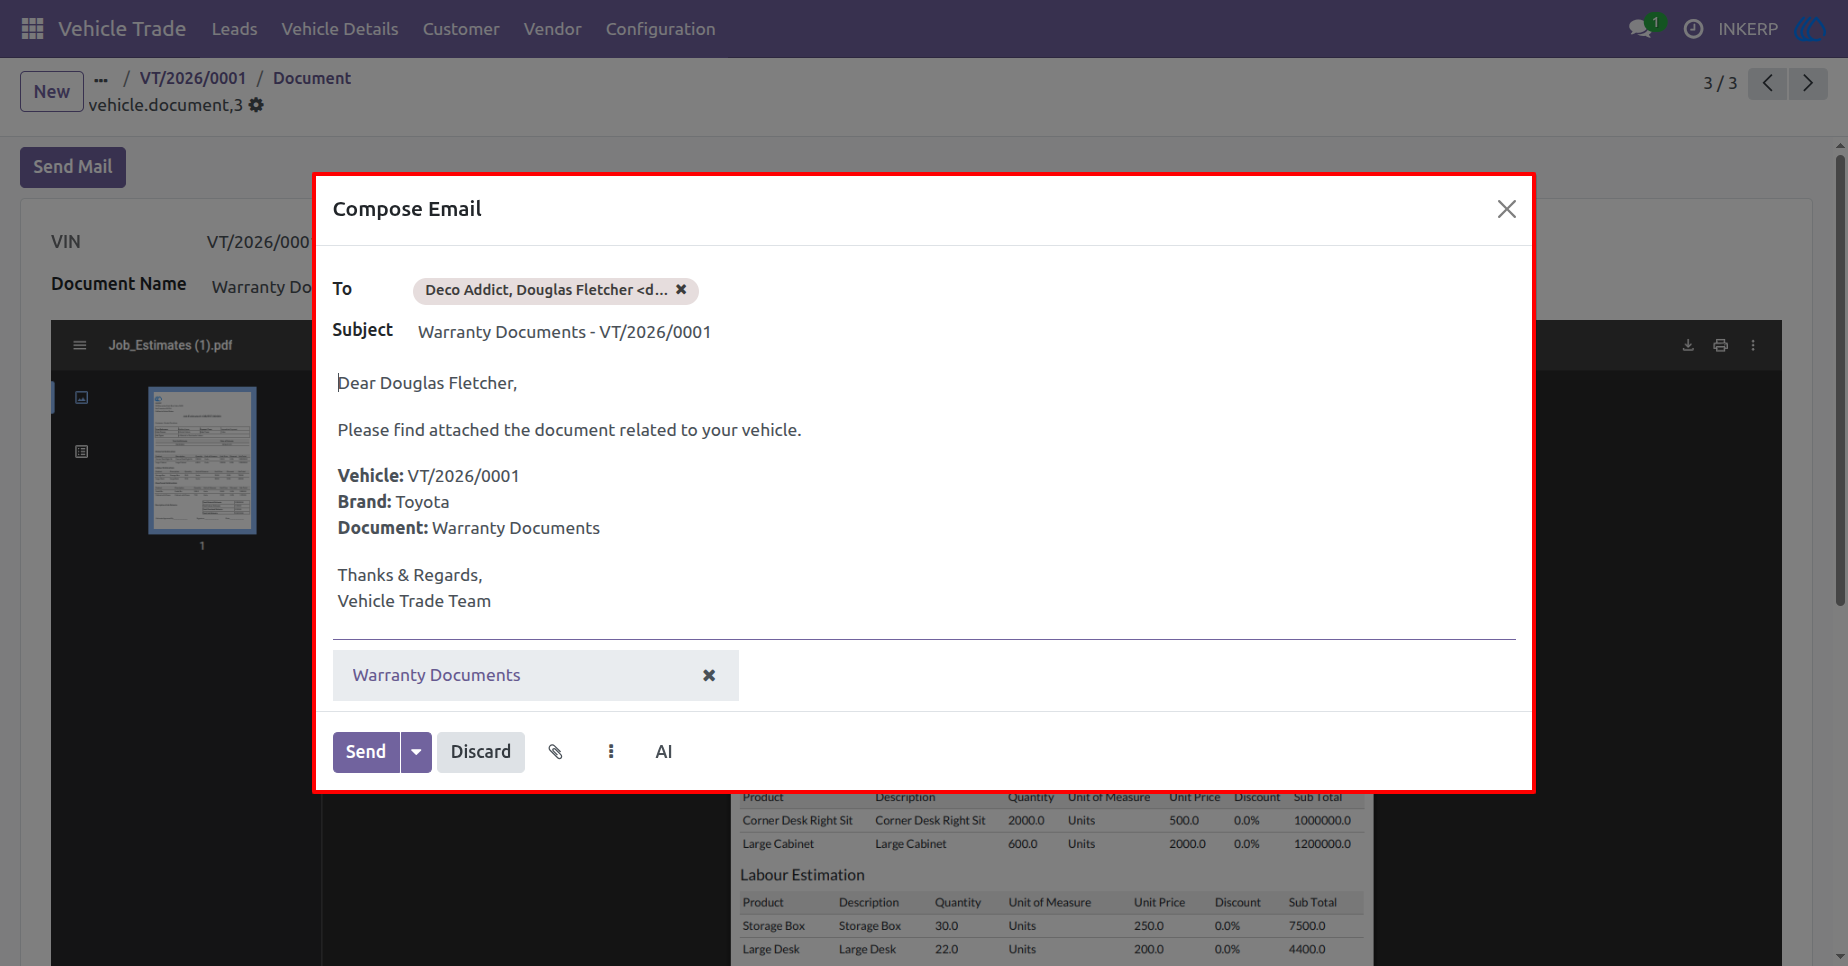Click the paperclip attach file icon
This screenshot has width=1848, height=966.
click(556, 752)
